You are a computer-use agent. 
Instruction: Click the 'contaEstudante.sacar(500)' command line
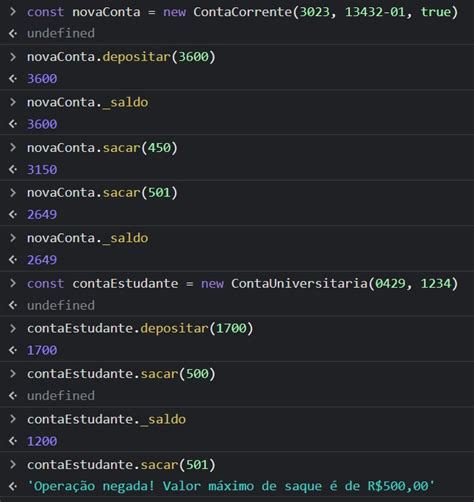[121, 374]
